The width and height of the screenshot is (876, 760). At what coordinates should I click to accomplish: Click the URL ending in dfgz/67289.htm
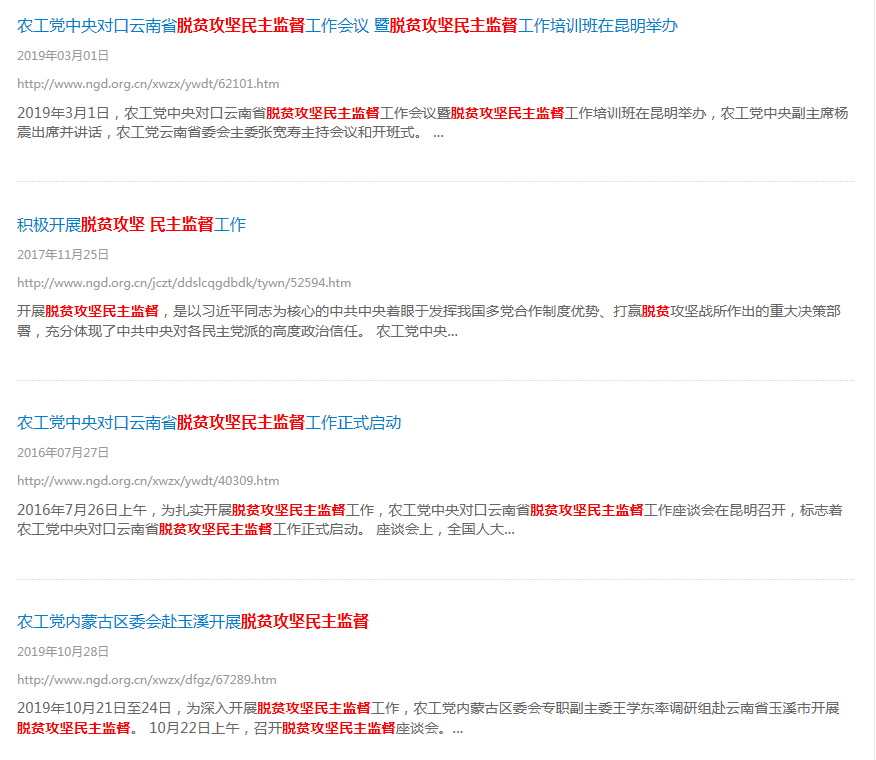147,680
